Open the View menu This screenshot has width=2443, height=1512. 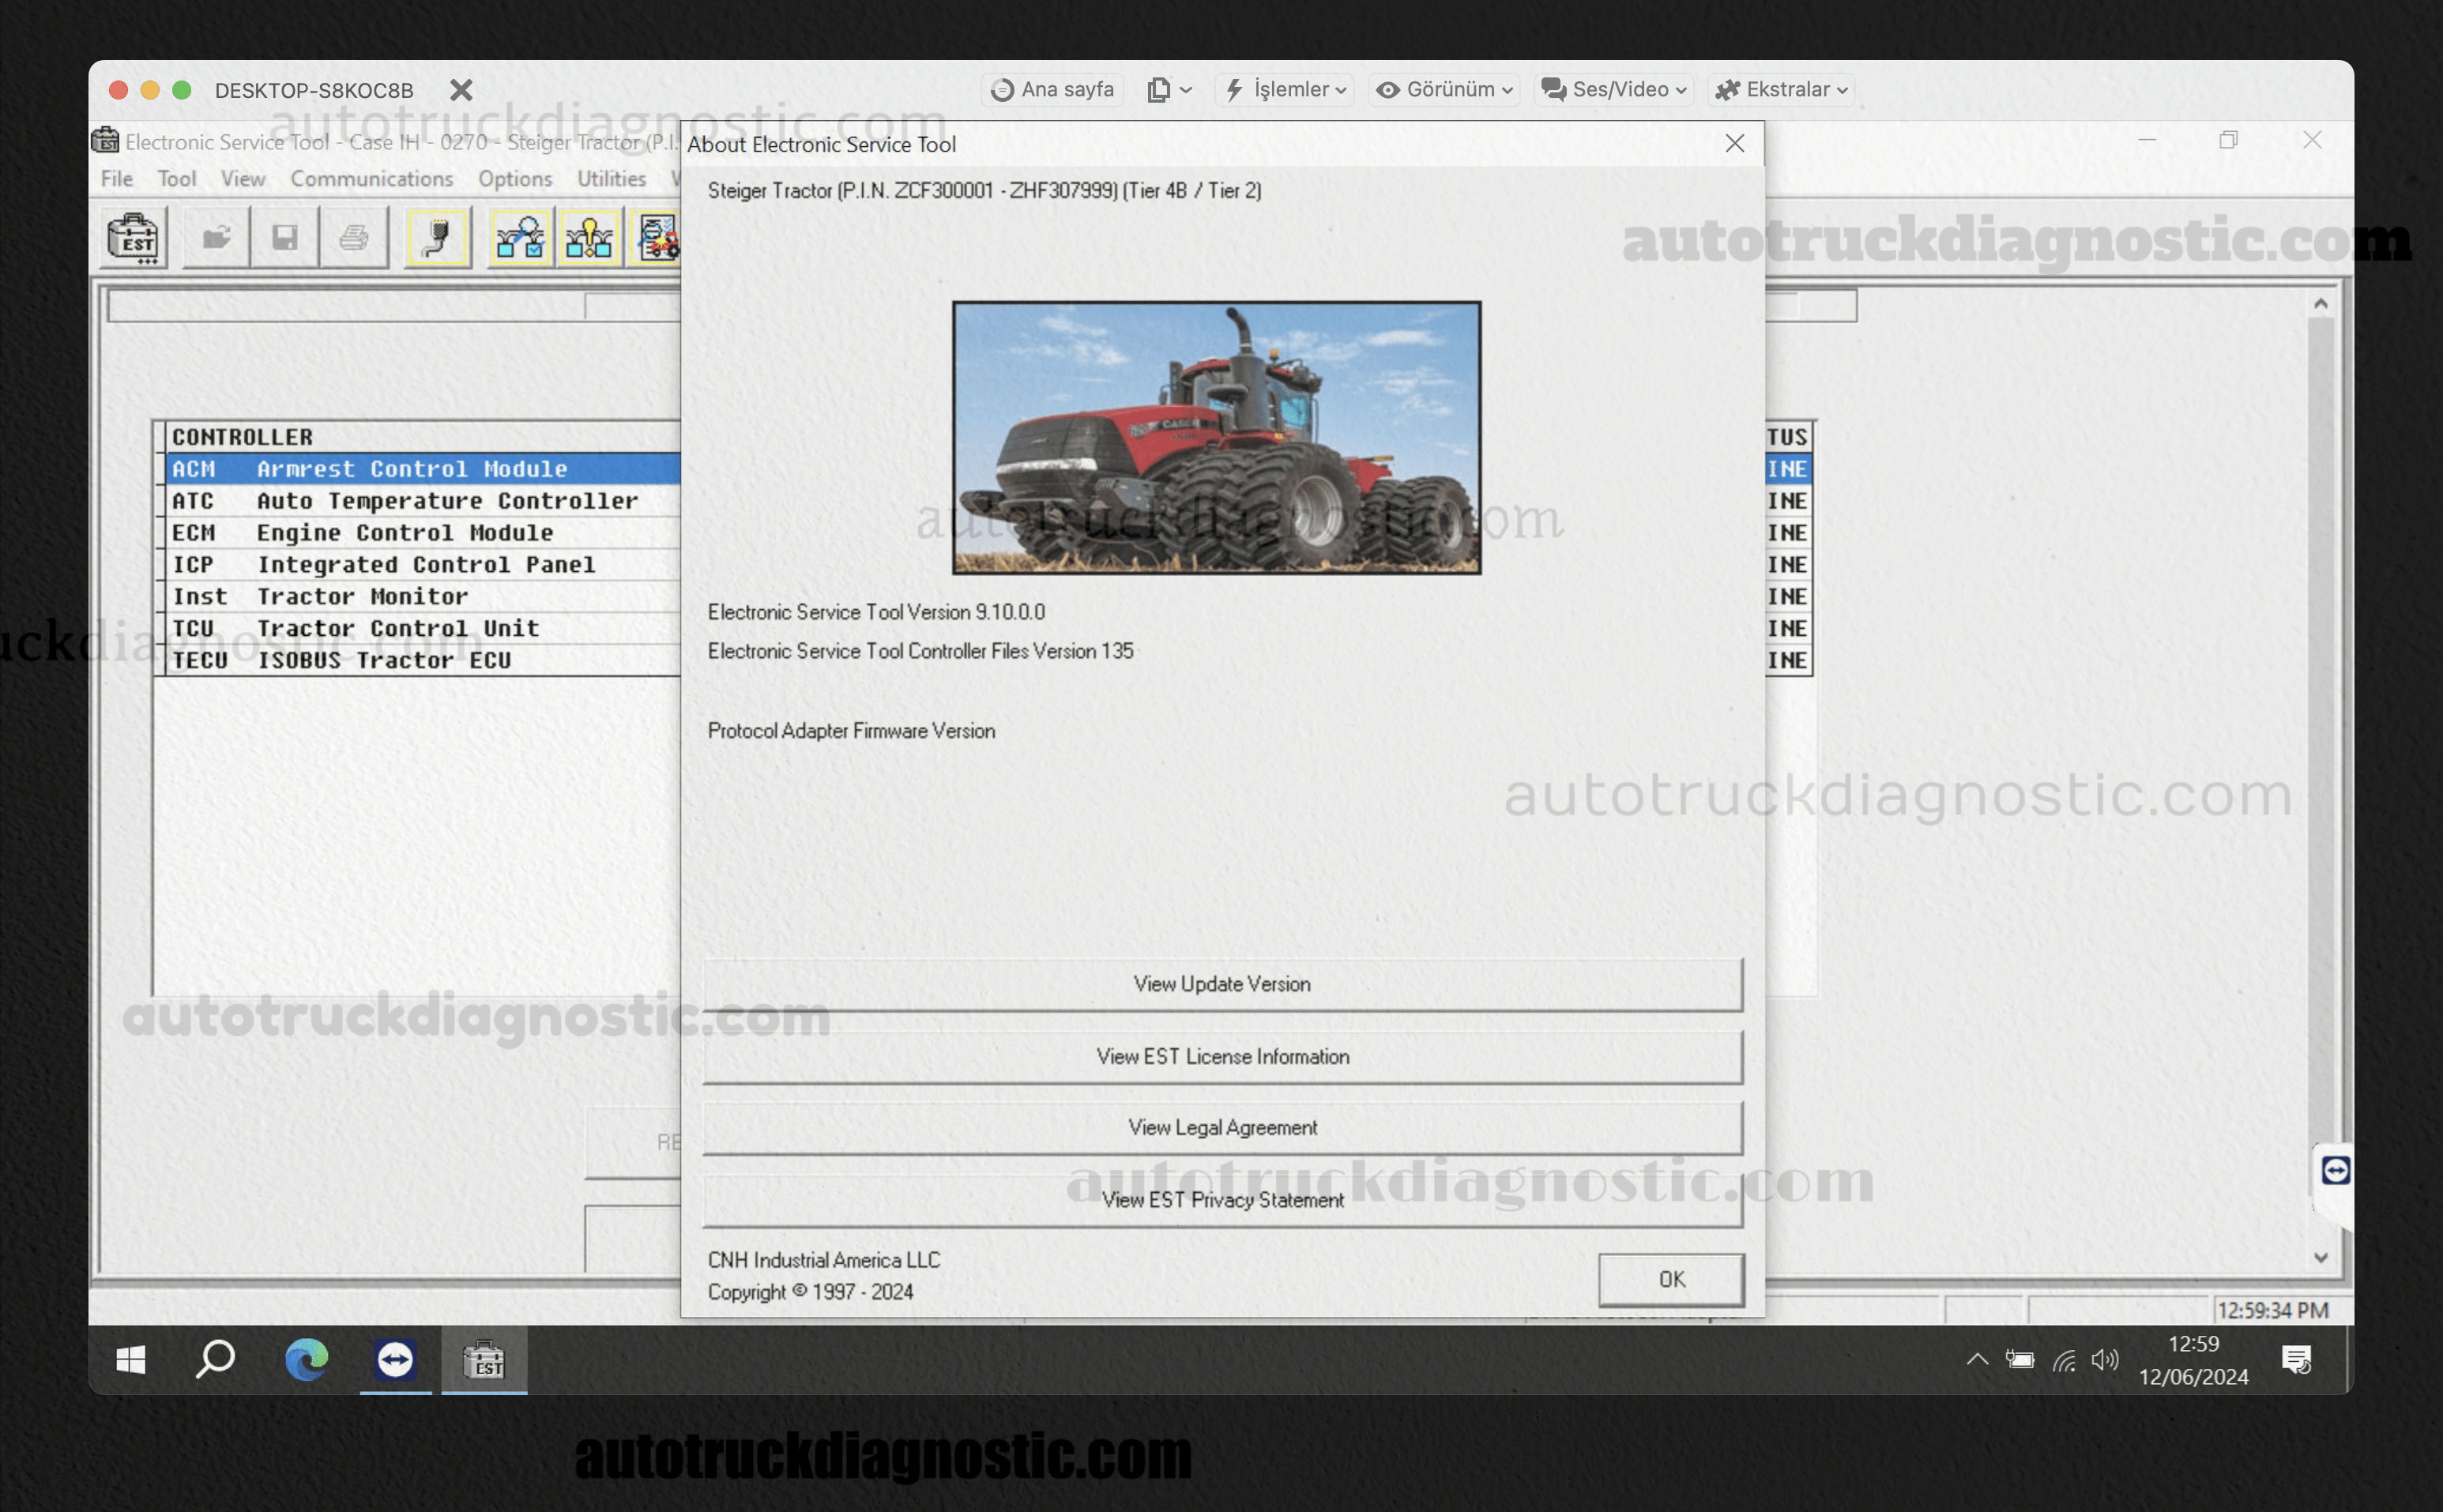click(243, 179)
